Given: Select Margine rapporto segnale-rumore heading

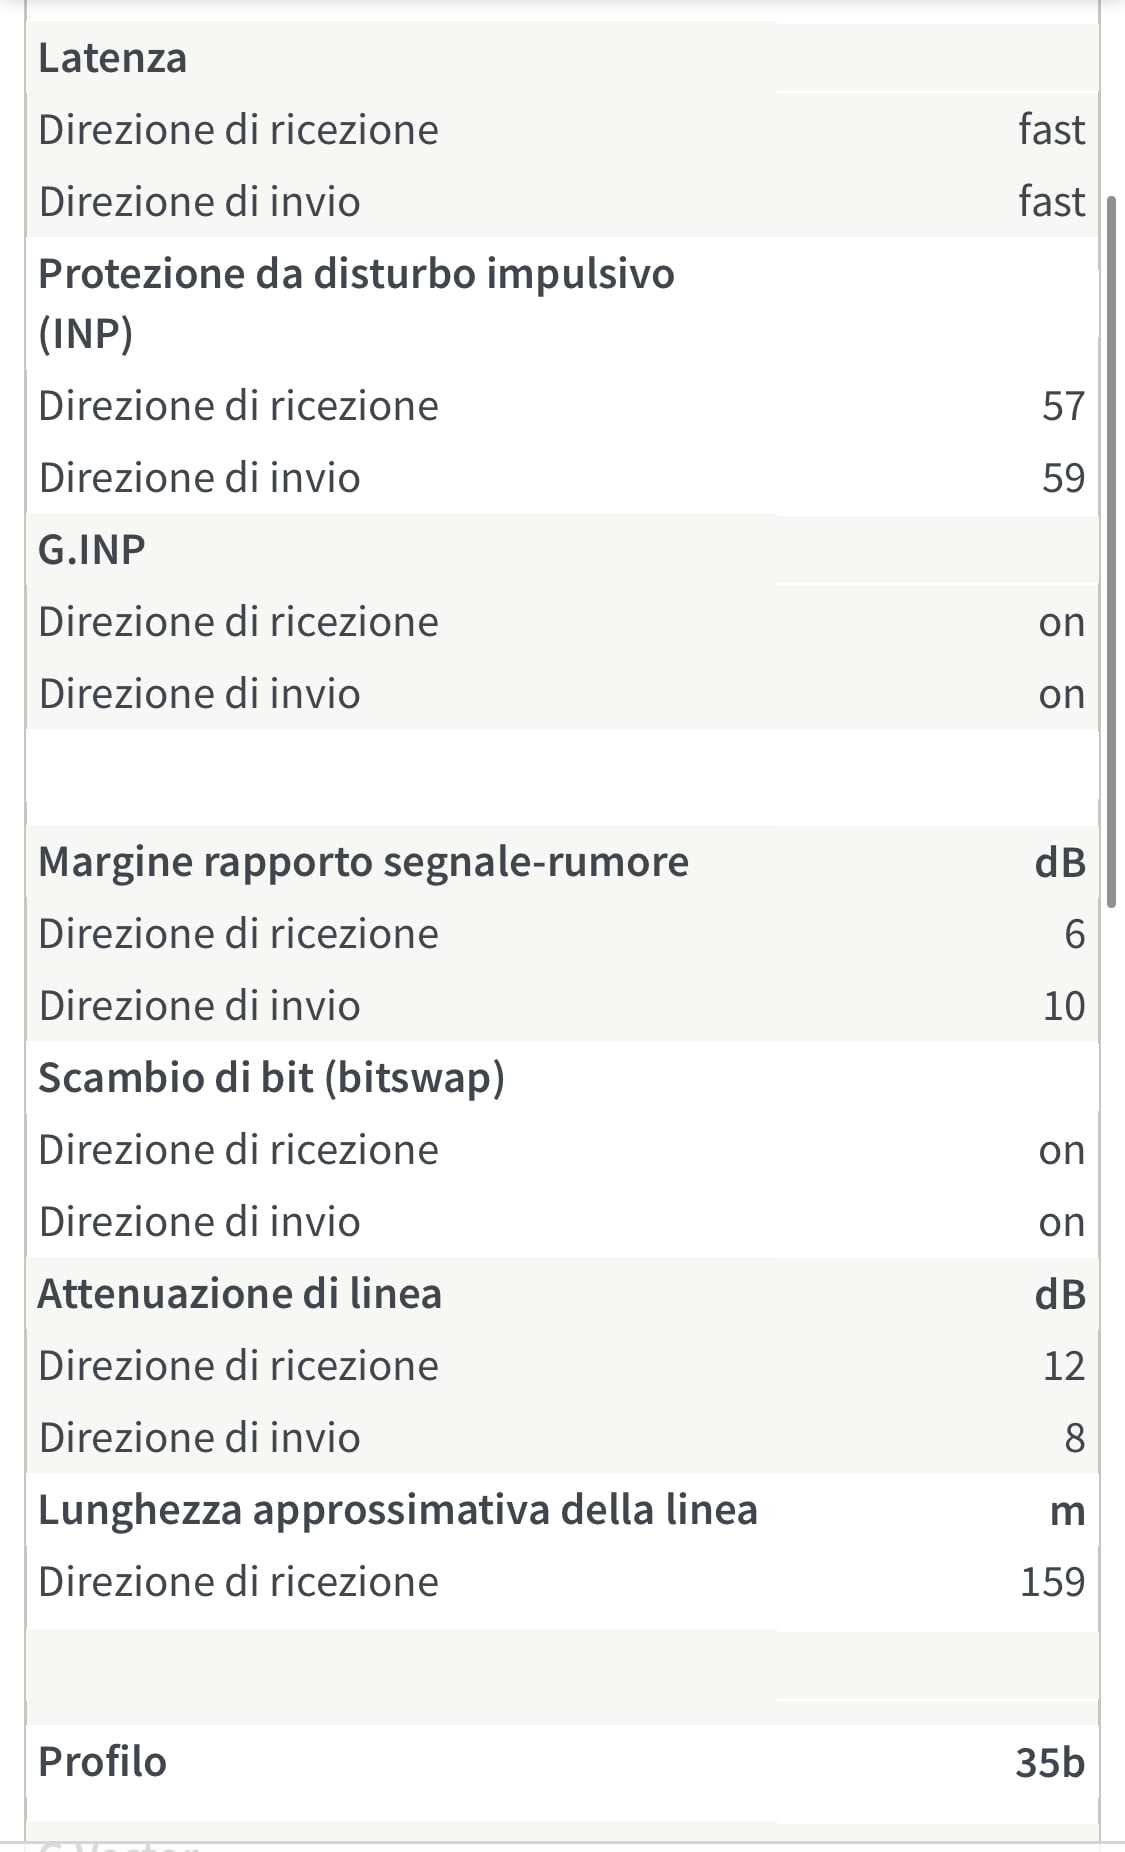Looking at the screenshot, I should click(x=363, y=862).
